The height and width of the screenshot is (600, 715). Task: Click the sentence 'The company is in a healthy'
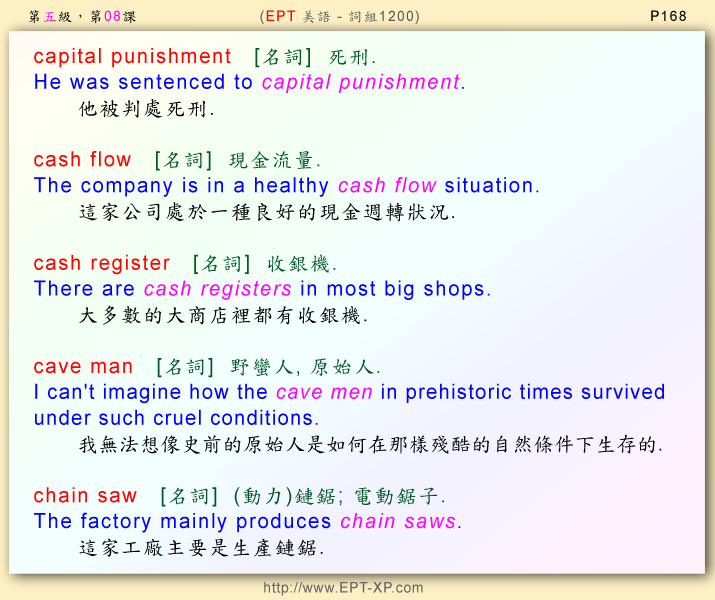pos(181,185)
